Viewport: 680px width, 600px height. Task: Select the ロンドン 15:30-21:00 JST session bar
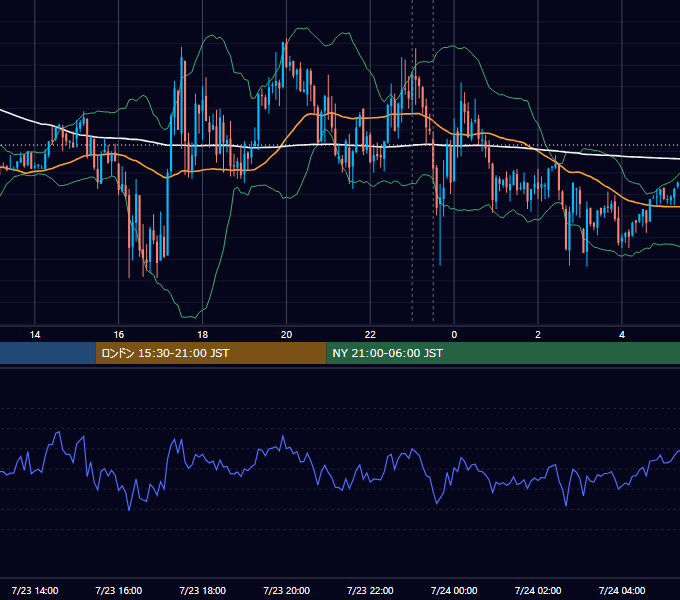(x=211, y=353)
